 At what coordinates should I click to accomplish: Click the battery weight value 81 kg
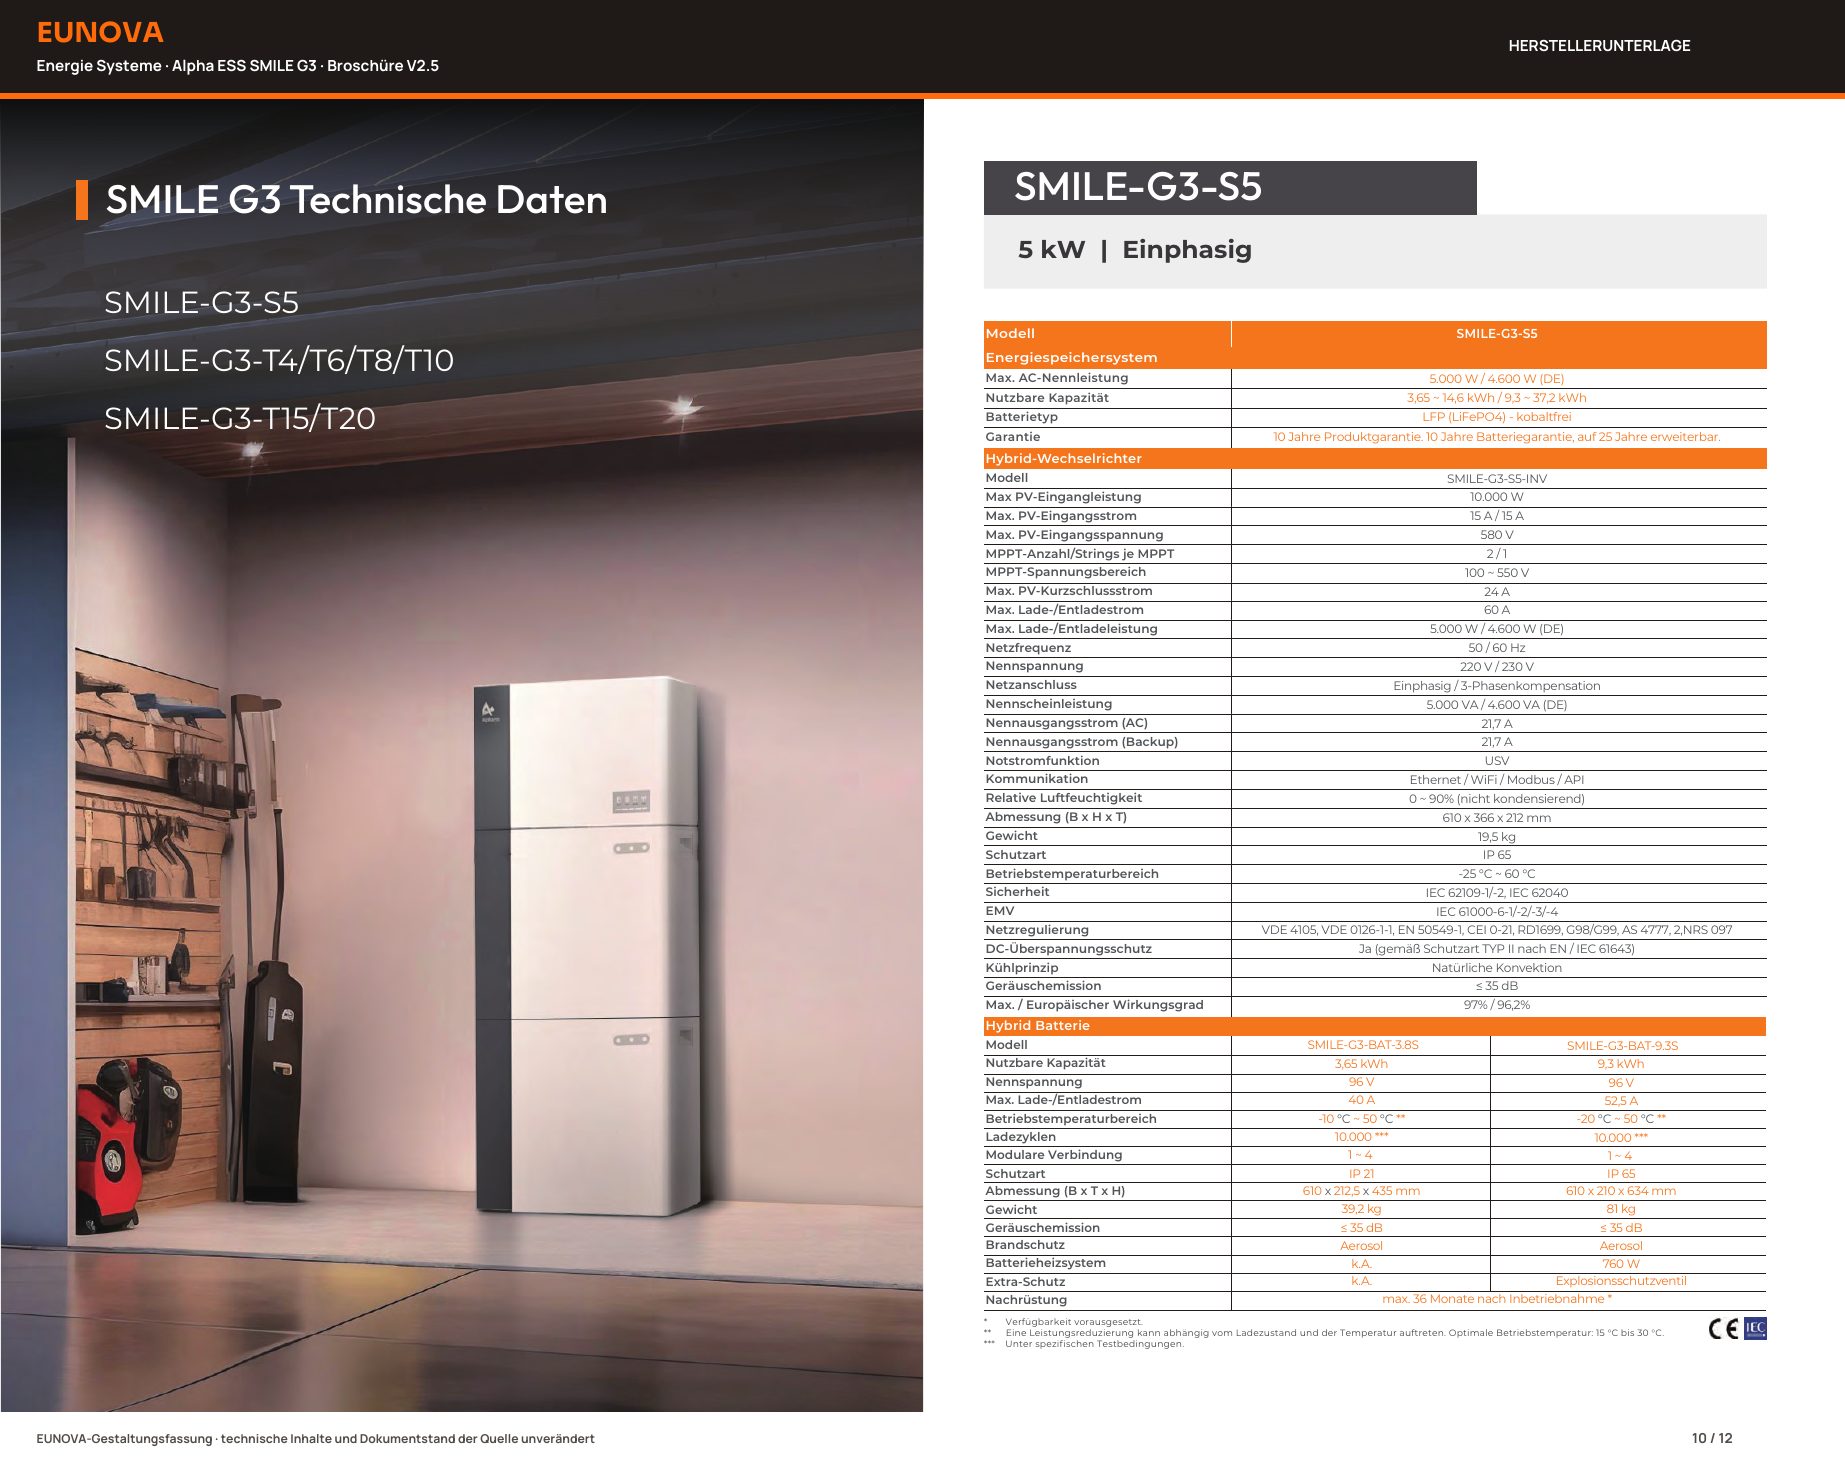[1620, 1209]
